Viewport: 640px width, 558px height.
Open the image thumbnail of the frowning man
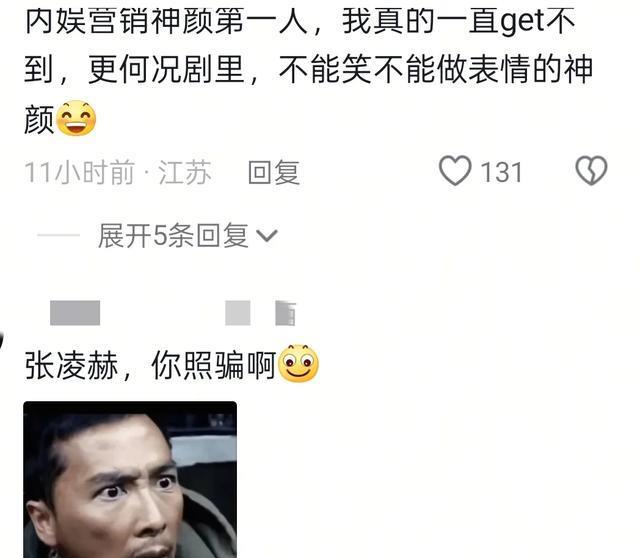[x=130, y=480]
